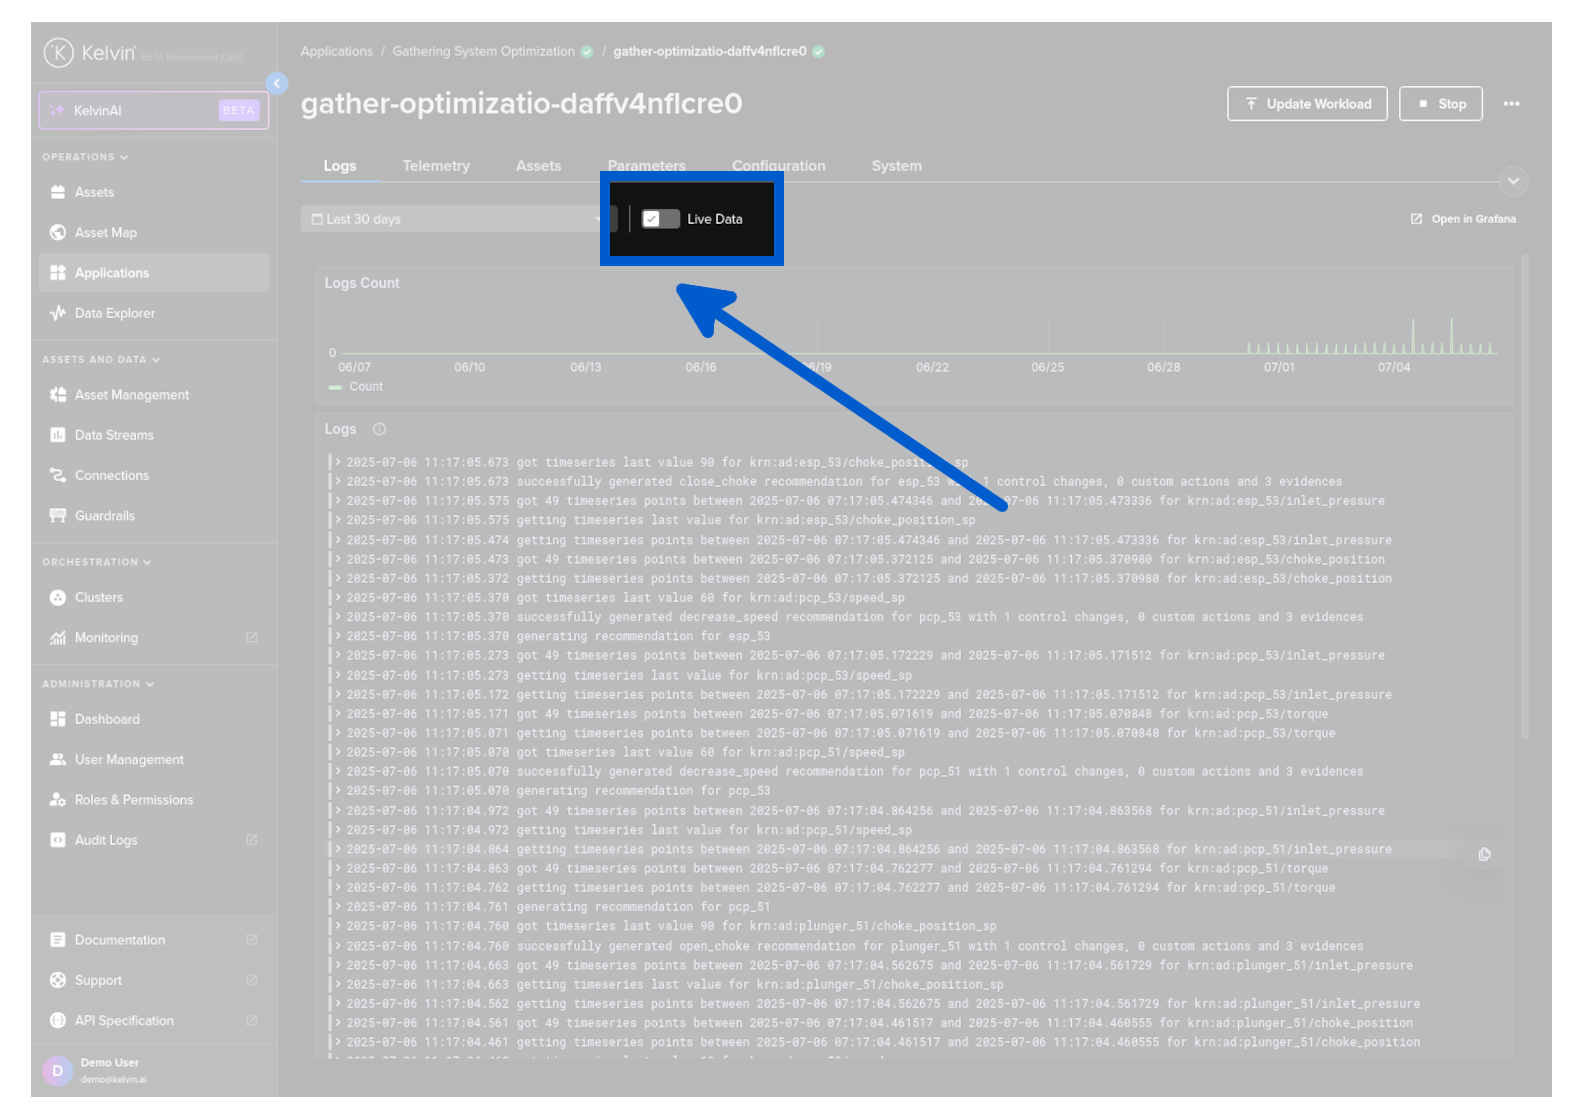The width and height of the screenshot is (1584, 1120).
Task: Collapse the sidebar with arrow button
Action: click(x=277, y=84)
